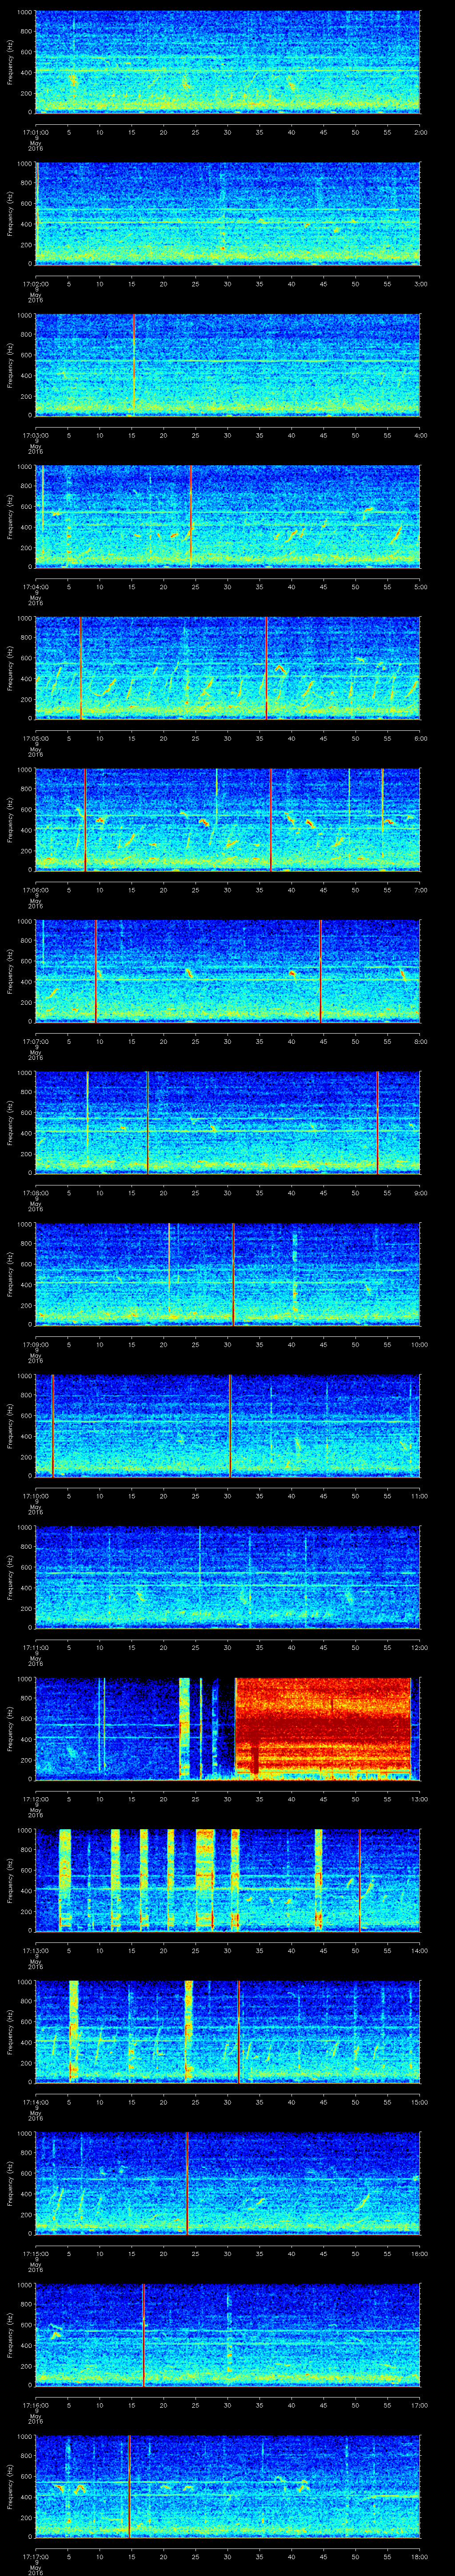This screenshot has height=2576, width=455.
Task: Open the spectrogram panel starting at 17:16:00
Action: tap(228, 2334)
